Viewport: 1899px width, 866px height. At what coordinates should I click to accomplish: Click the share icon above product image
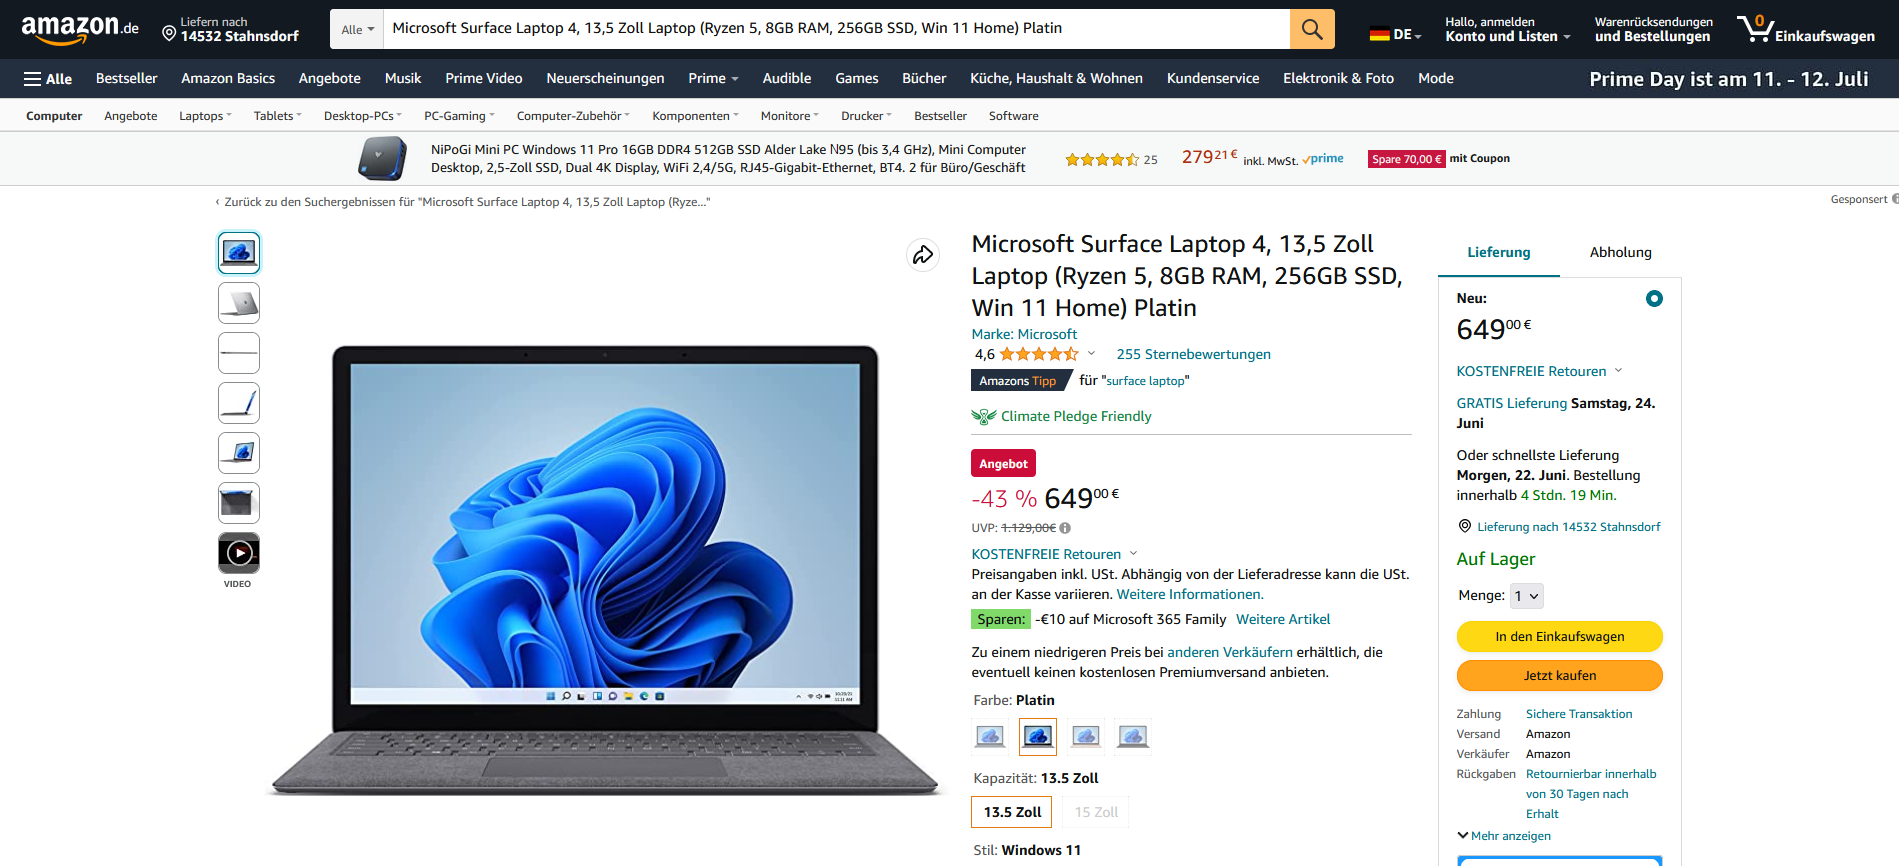(x=922, y=255)
